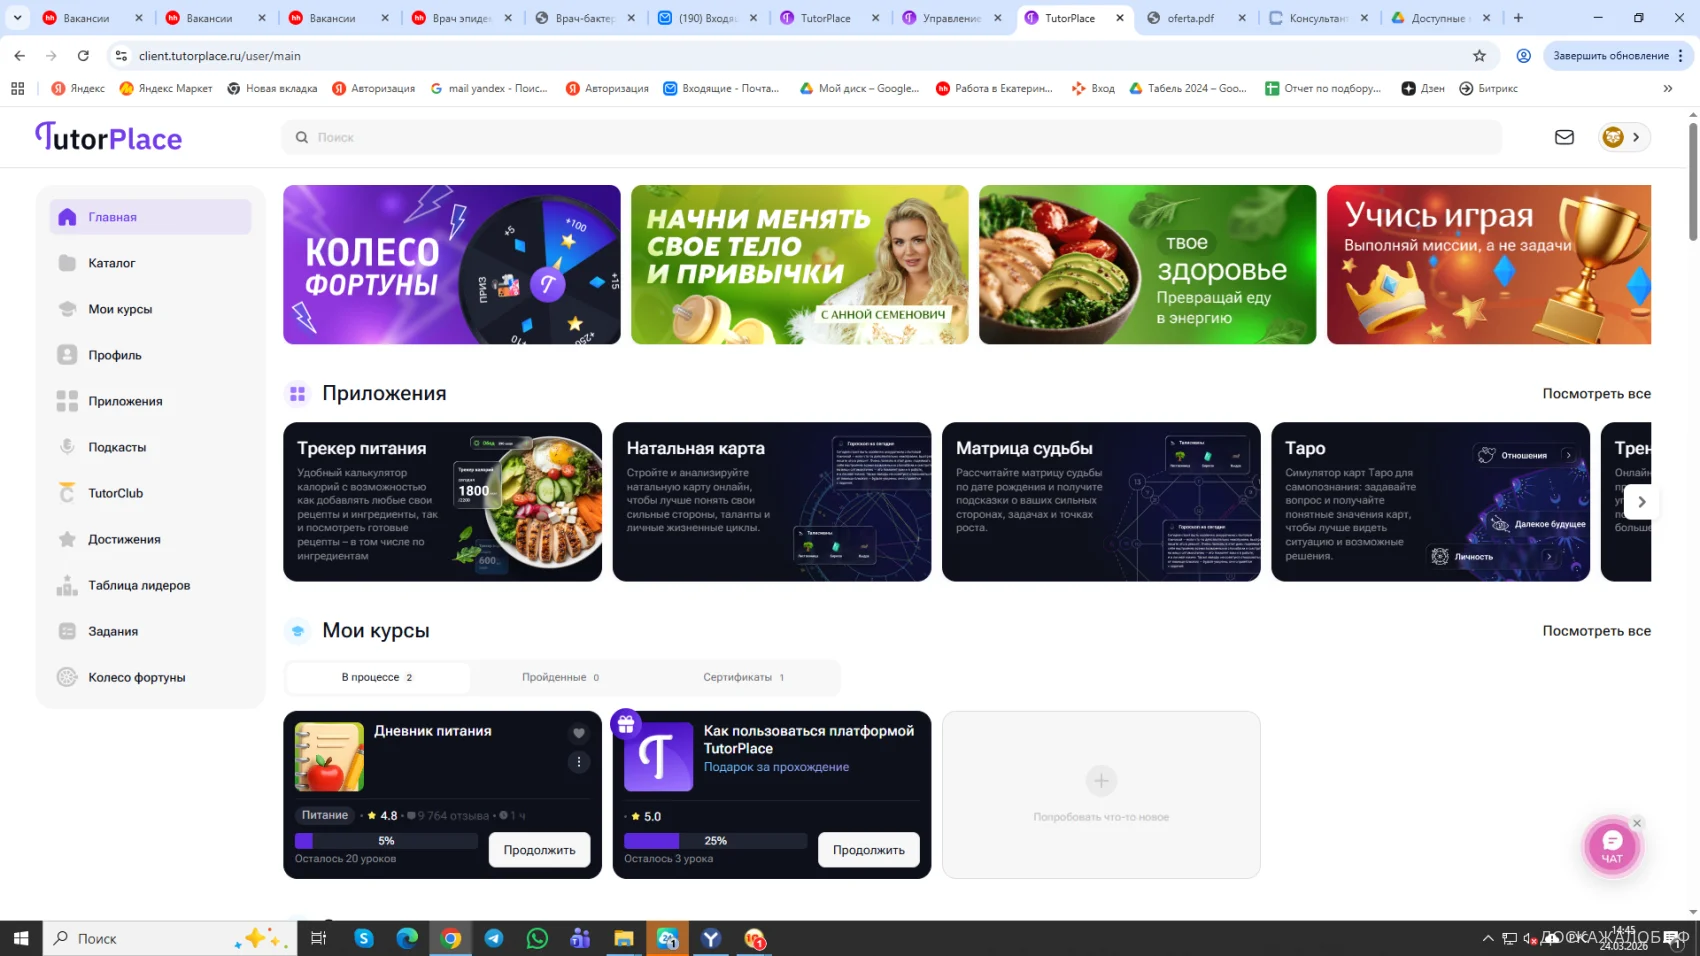Click the 25% progress bar on TutorPlace course
The width and height of the screenshot is (1700, 956).
715,841
